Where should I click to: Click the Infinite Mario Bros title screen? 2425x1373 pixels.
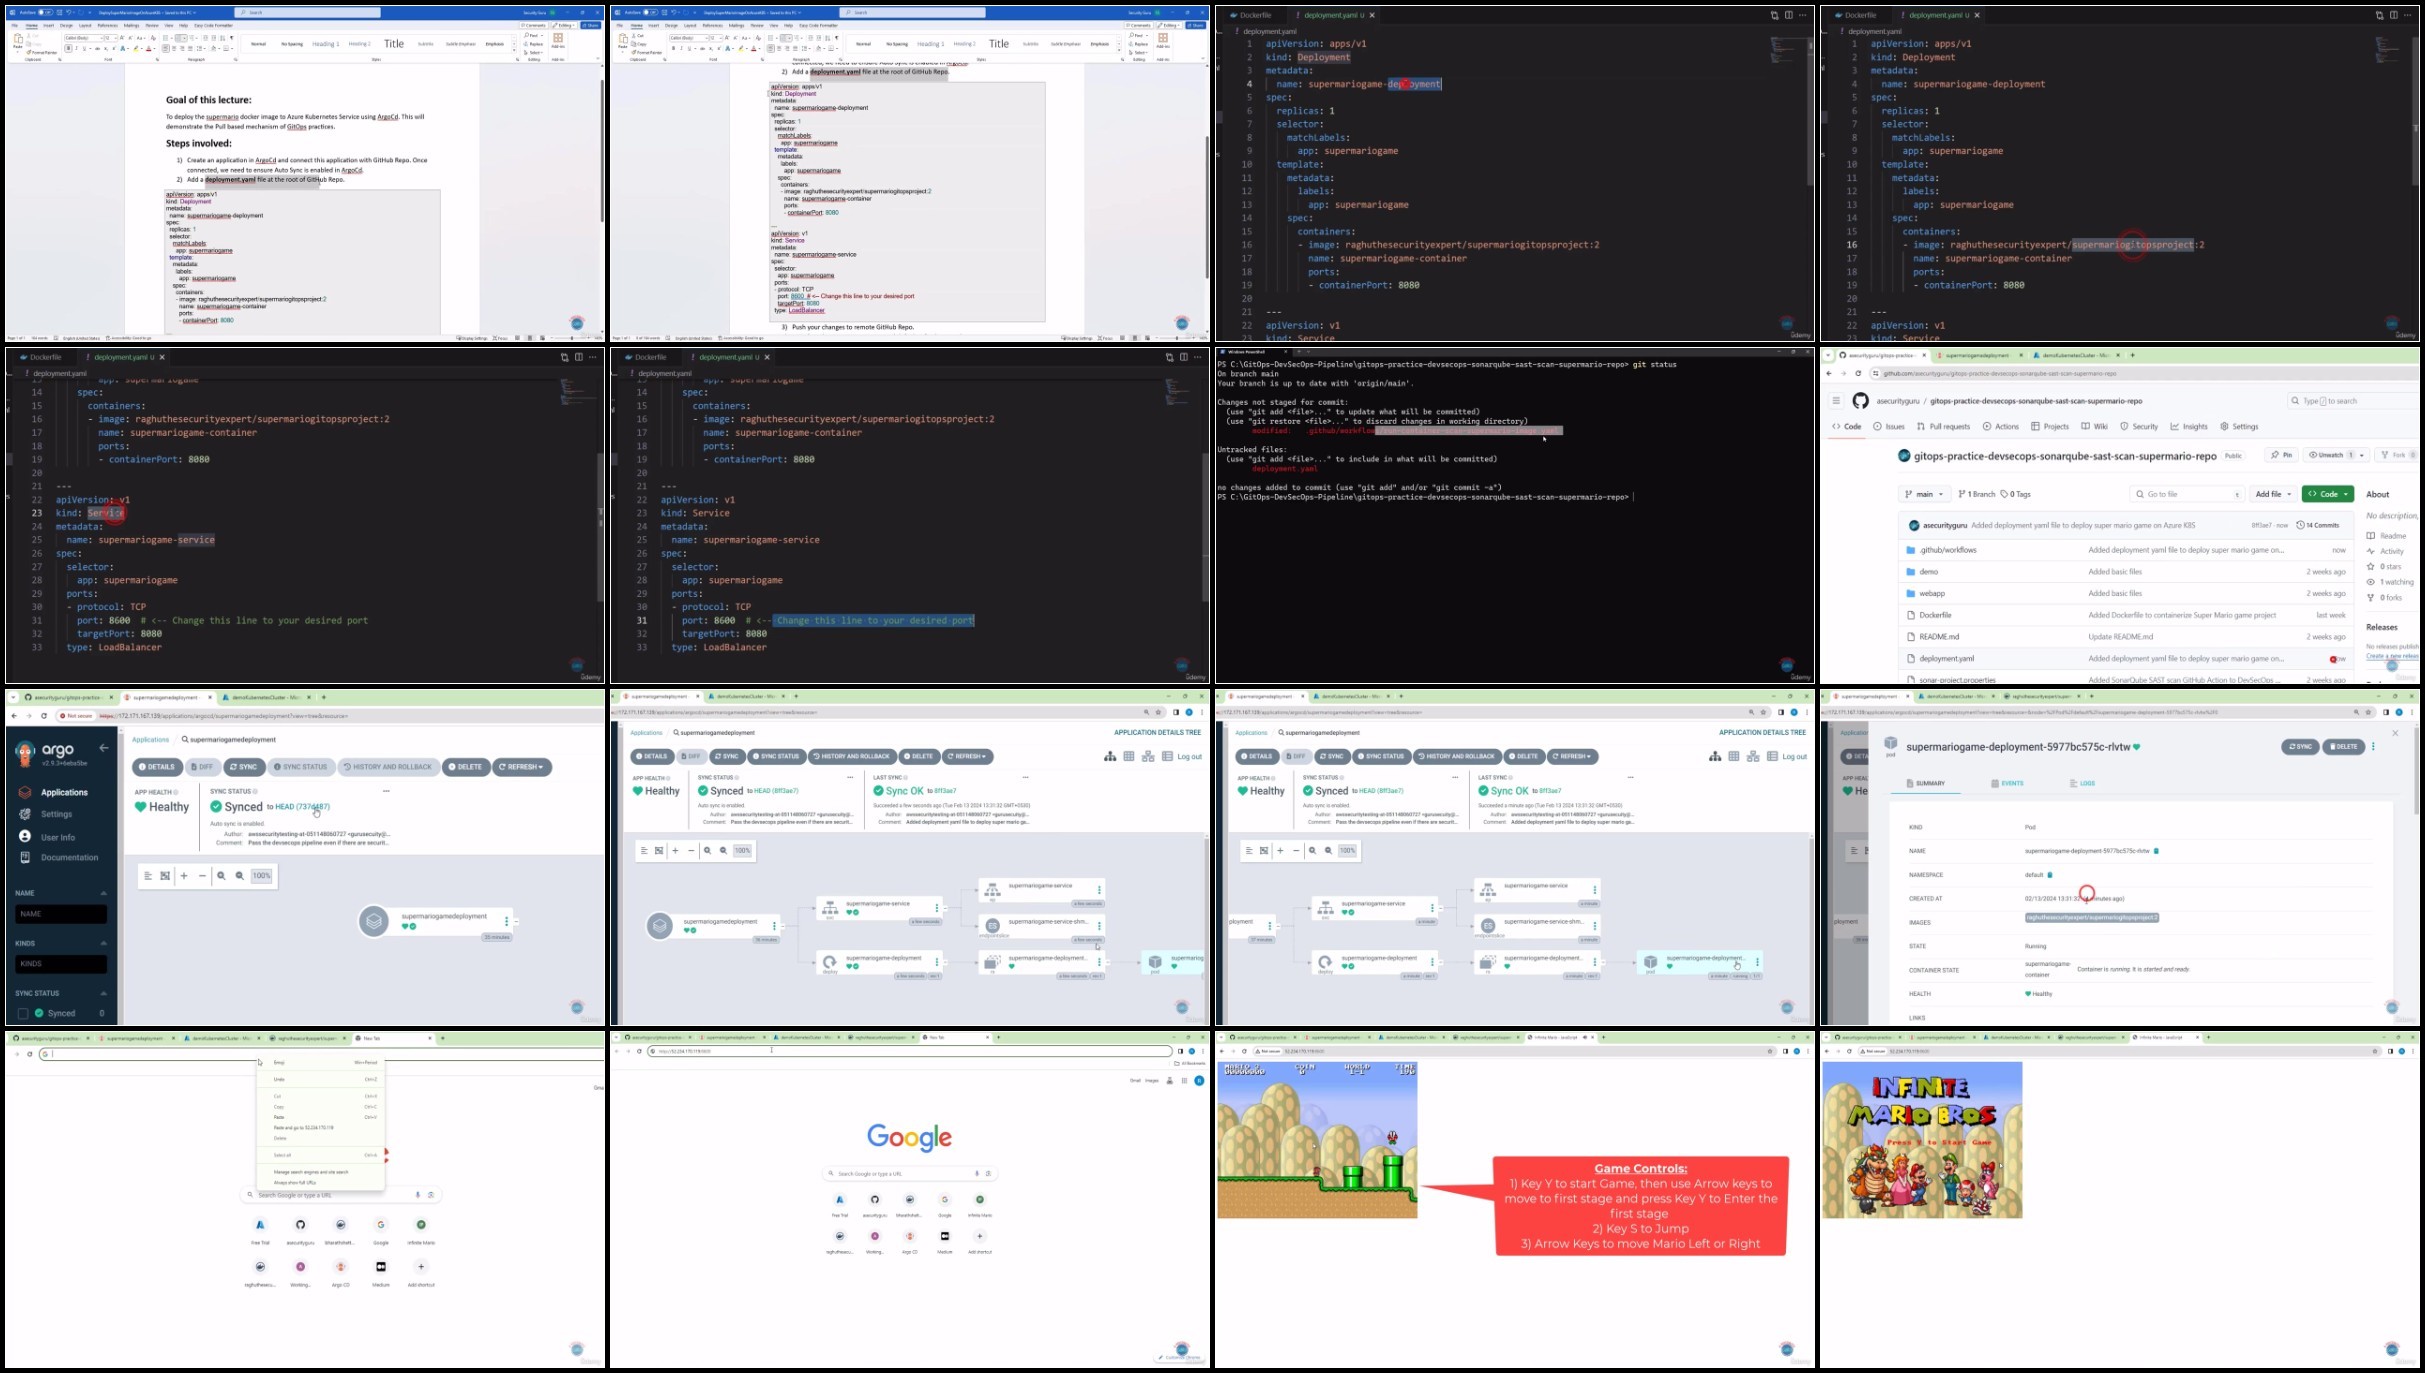coord(1922,1140)
